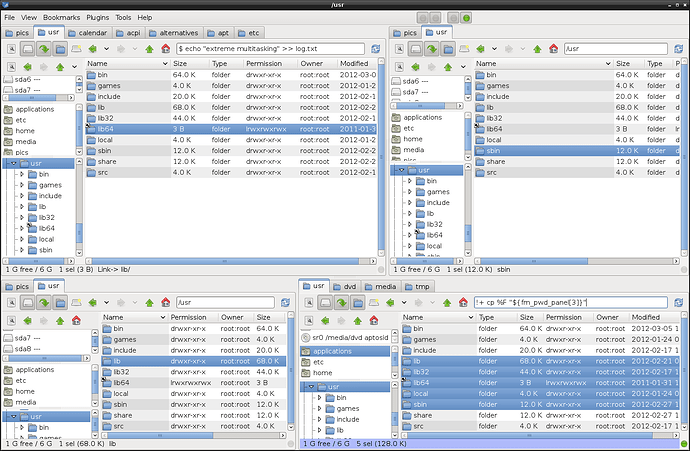Click horizontal scrollbar under top-right file list

[x=577, y=261]
